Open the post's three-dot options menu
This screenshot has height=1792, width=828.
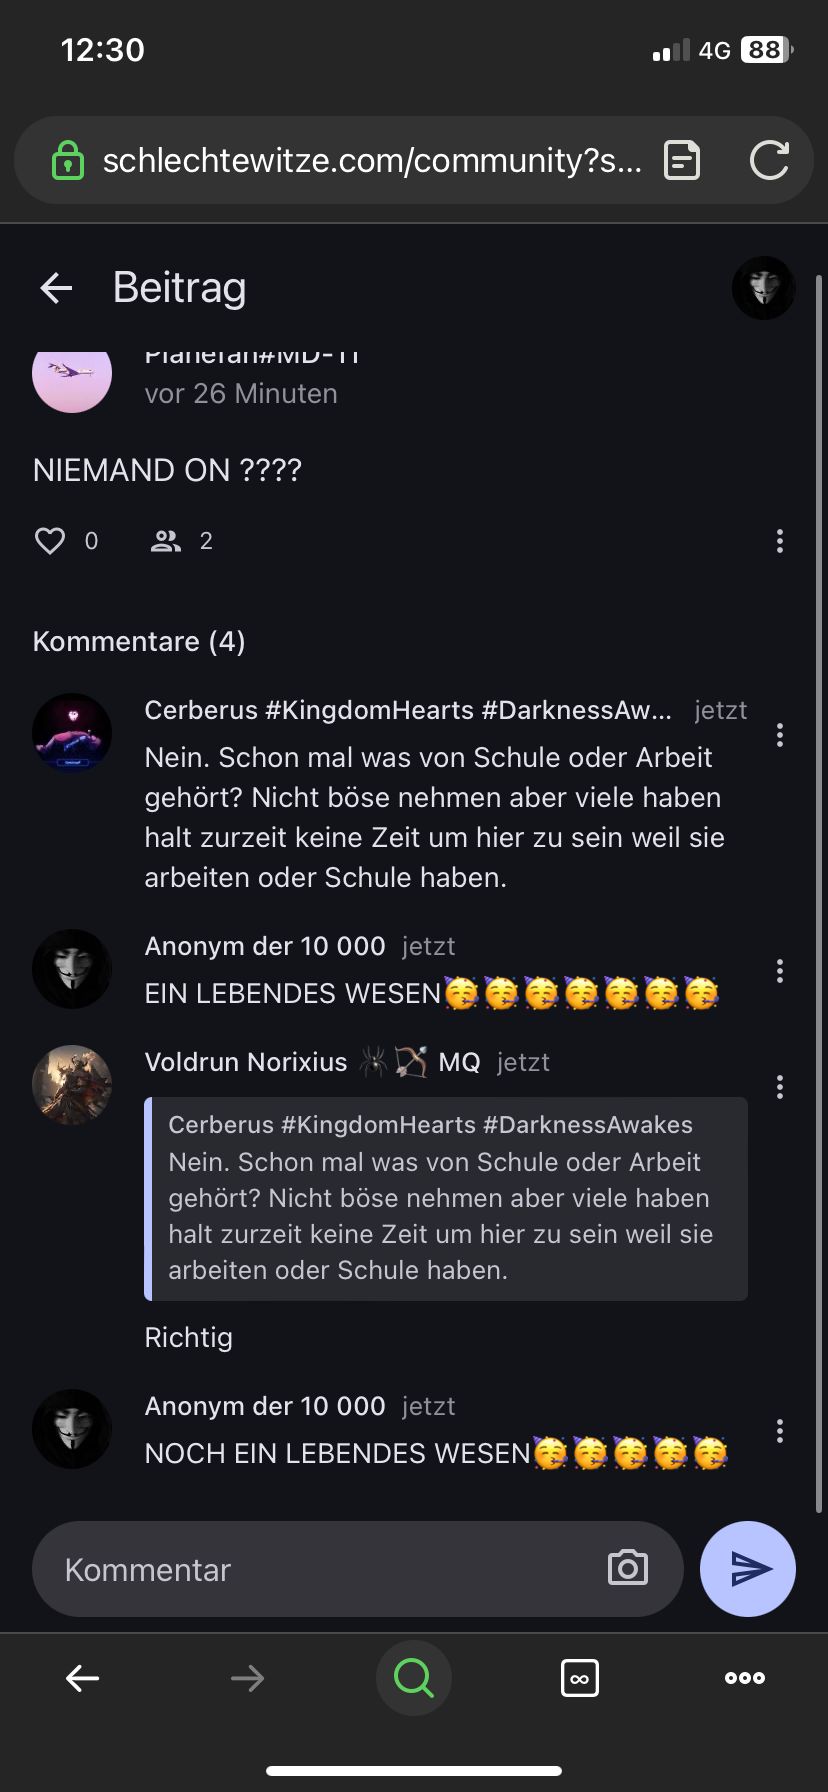point(779,541)
